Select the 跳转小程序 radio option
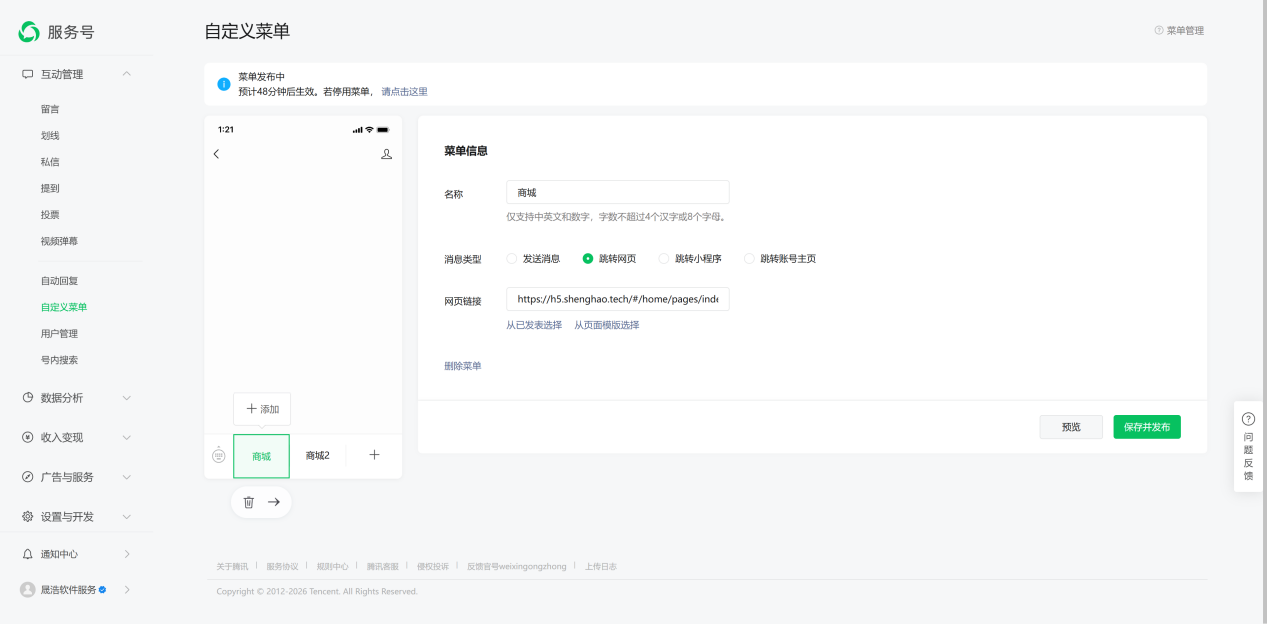The image size is (1267, 624). (x=664, y=259)
